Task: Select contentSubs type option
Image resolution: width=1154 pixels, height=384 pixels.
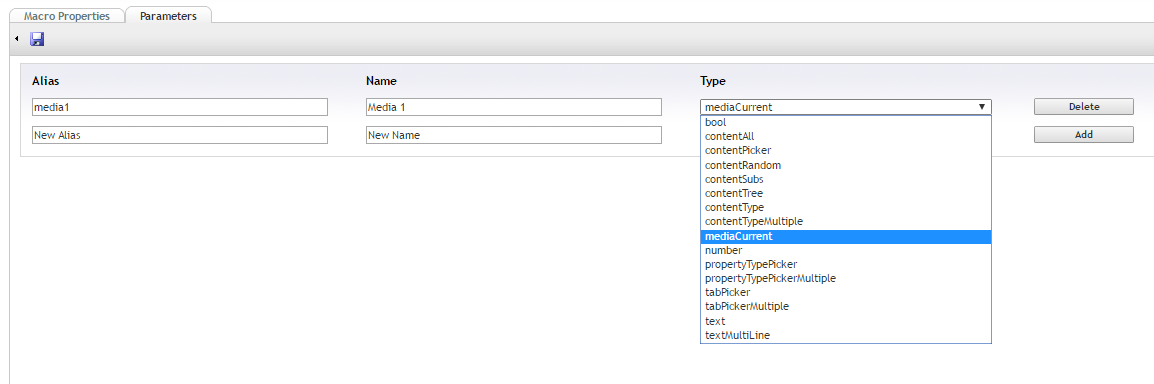Action: tap(846, 179)
